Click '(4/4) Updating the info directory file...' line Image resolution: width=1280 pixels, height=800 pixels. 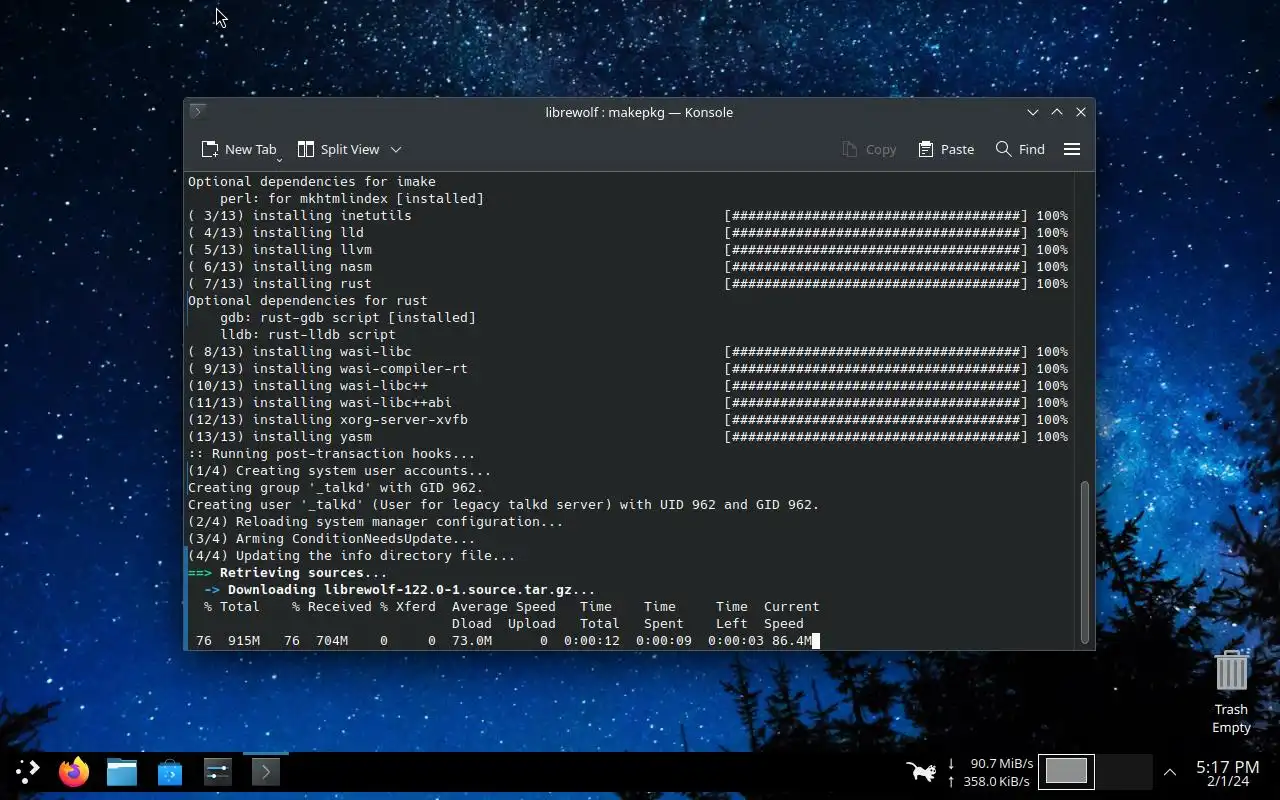point(352,556)
